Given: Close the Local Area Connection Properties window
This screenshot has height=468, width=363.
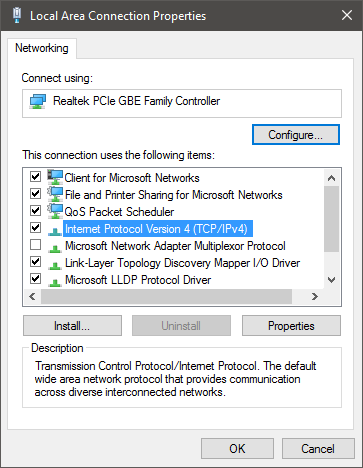Looking at the screenshot, I should [x=347, y=15].
